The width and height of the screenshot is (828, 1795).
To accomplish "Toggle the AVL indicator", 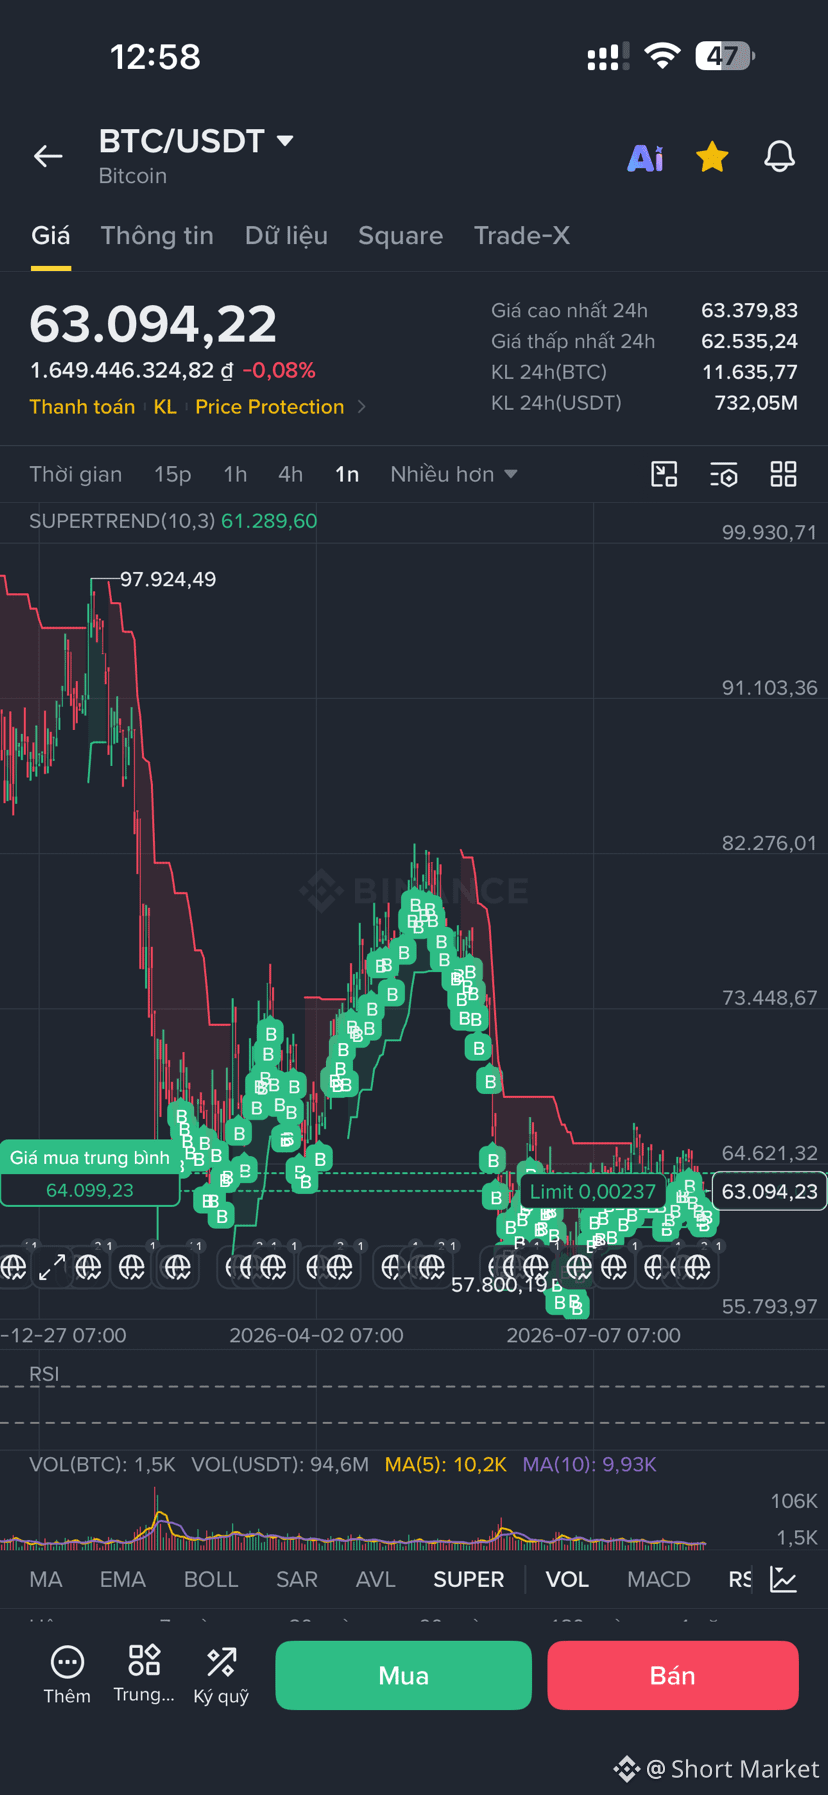I will tap(376, 1579).
